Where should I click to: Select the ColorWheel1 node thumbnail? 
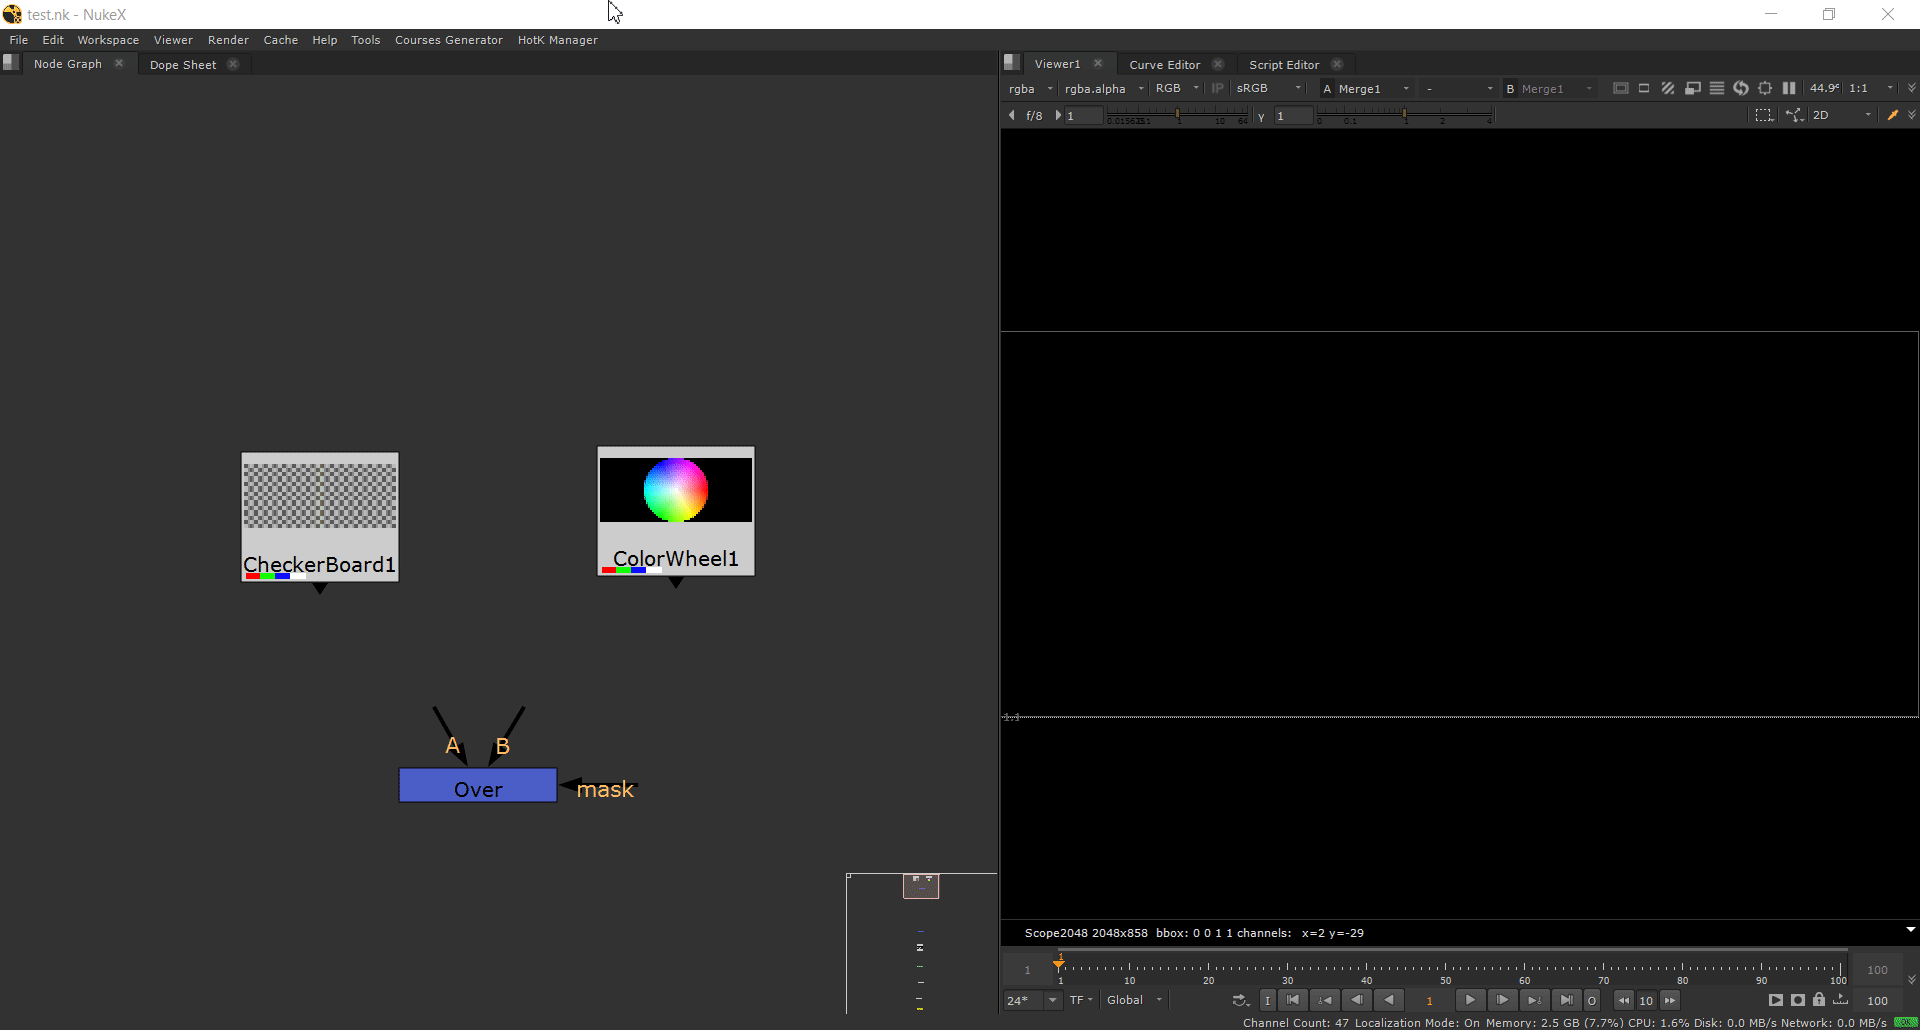(x=676, y=490)
